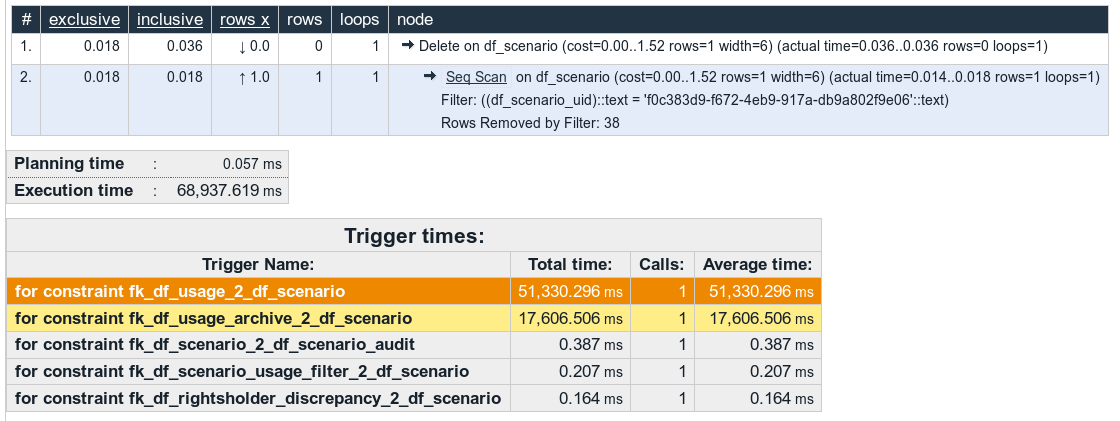Image resolution: width=1120 pixels, height=421 pixels.
Task: Click the rows x column header
Action: 245,20
